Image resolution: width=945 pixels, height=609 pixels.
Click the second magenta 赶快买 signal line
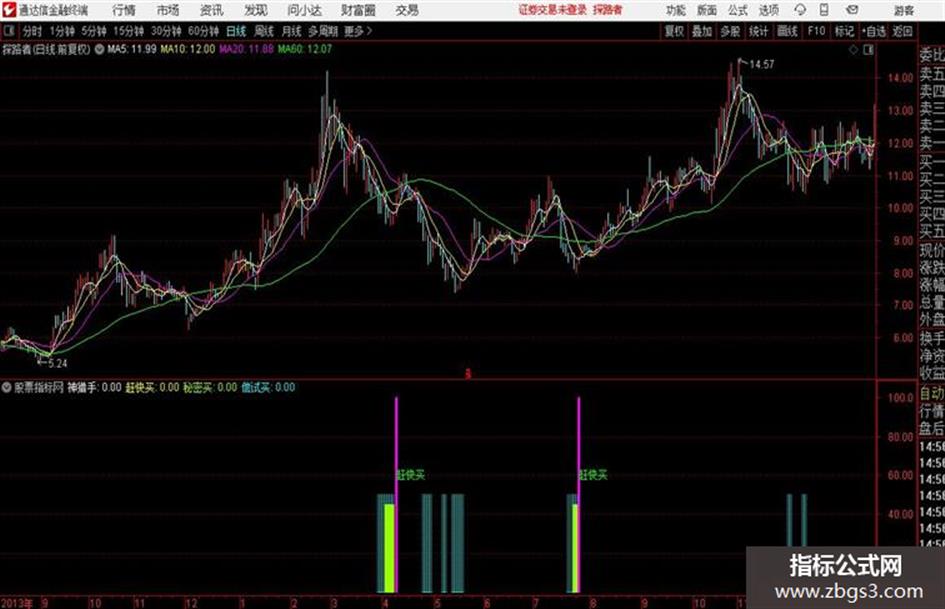pos(579,494)
